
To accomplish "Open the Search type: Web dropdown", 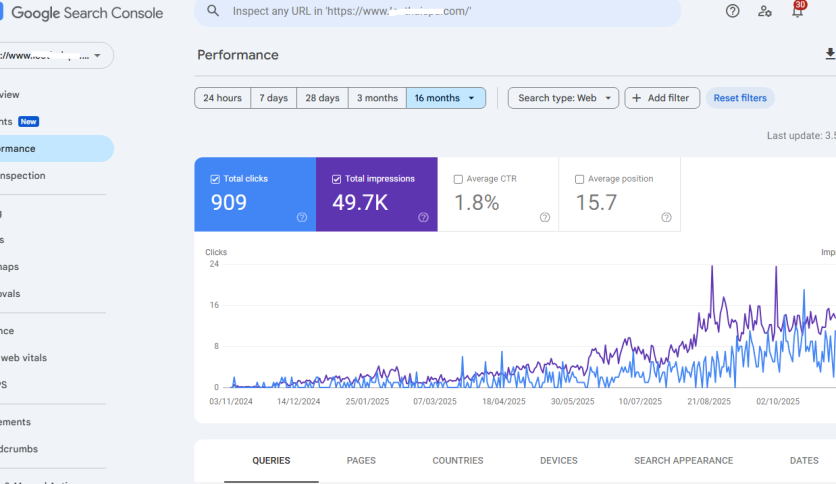I will click(x=563, y=98).
